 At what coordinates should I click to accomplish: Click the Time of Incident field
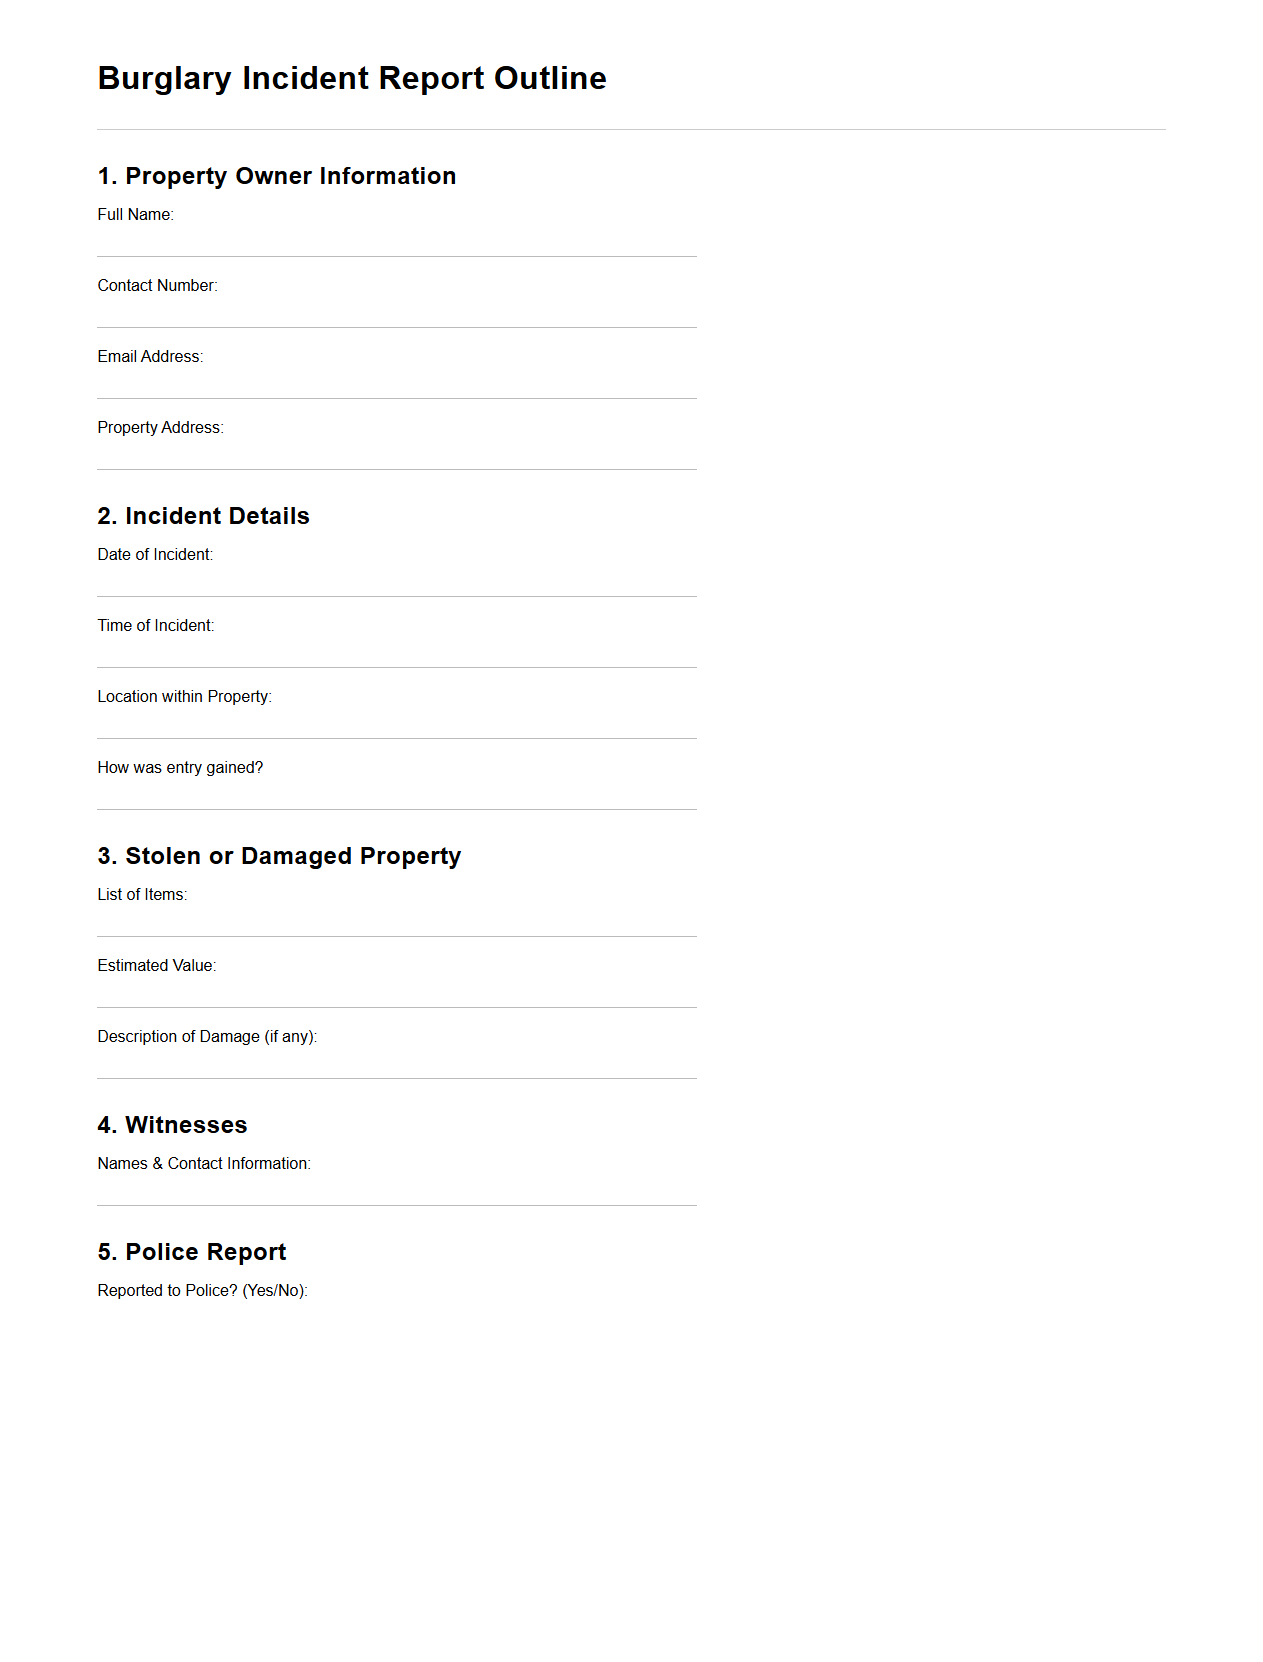(x=396, y=652)
